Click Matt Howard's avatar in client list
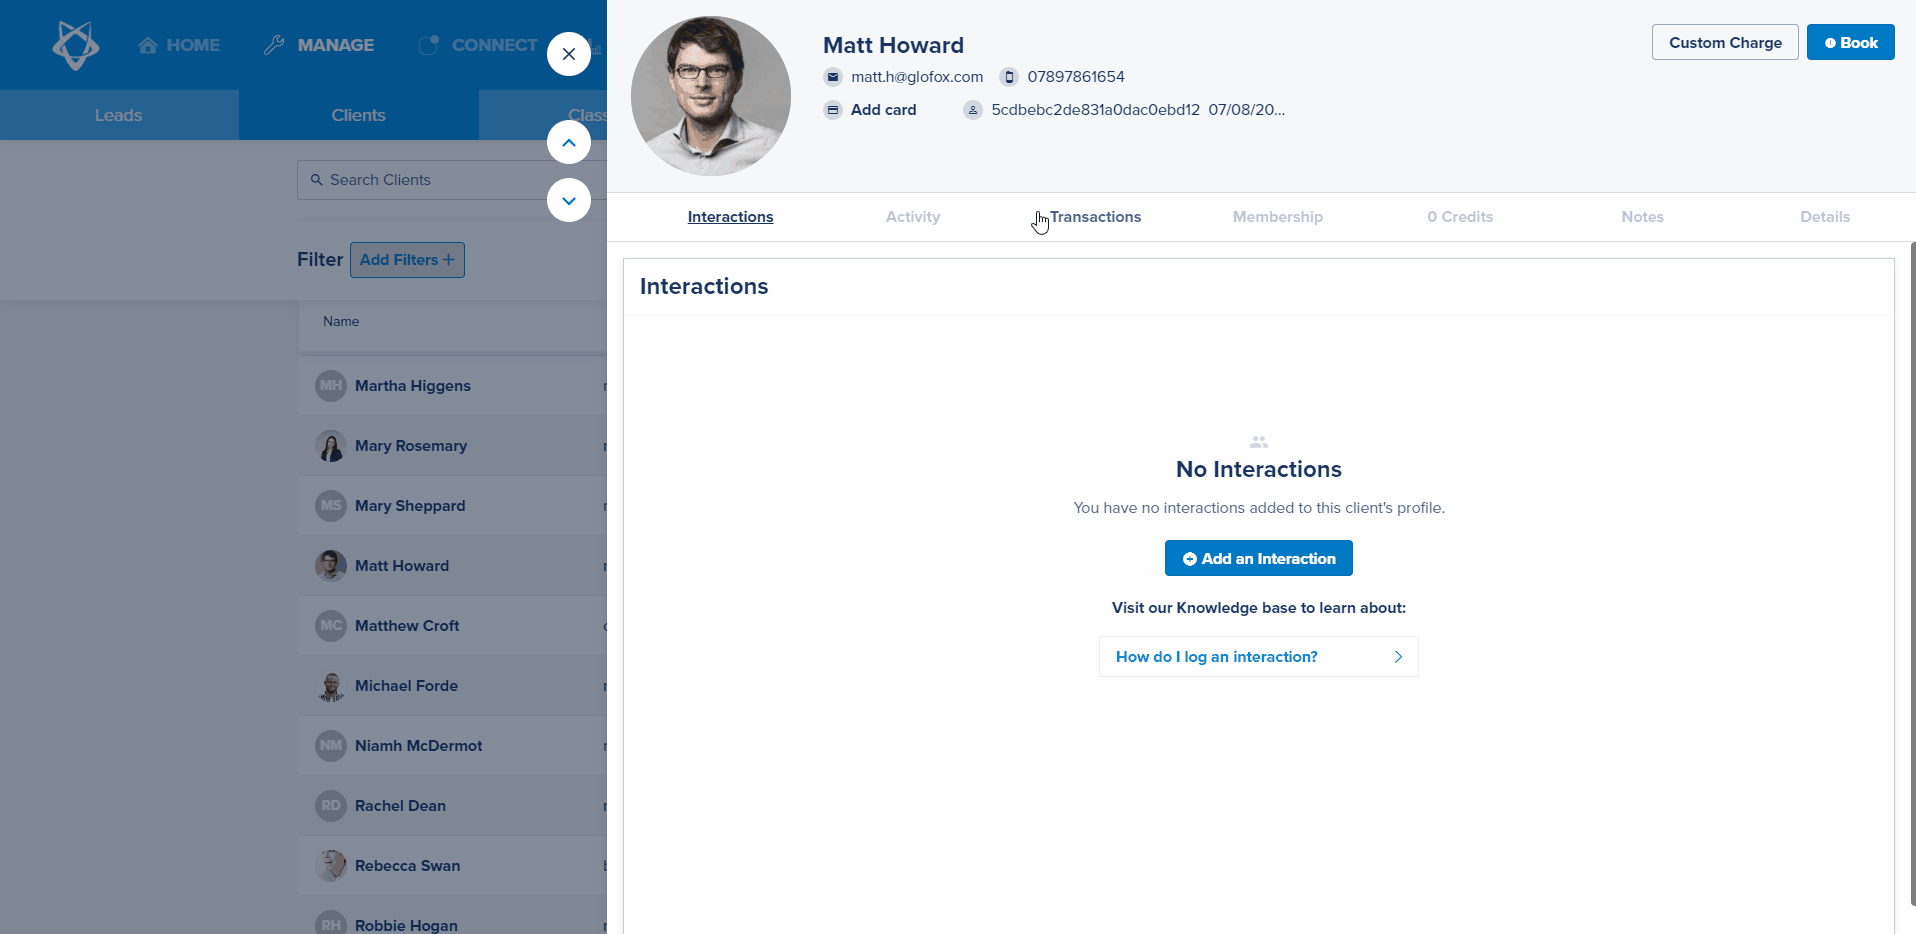 [x=331, y=566]
